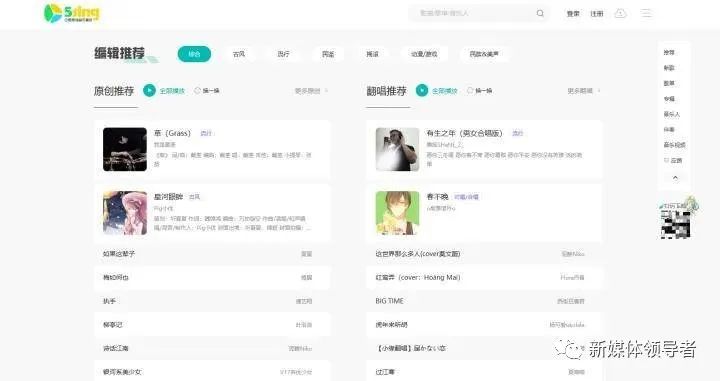Jump to 音乐人 in right sidebar

coord(671,114)
